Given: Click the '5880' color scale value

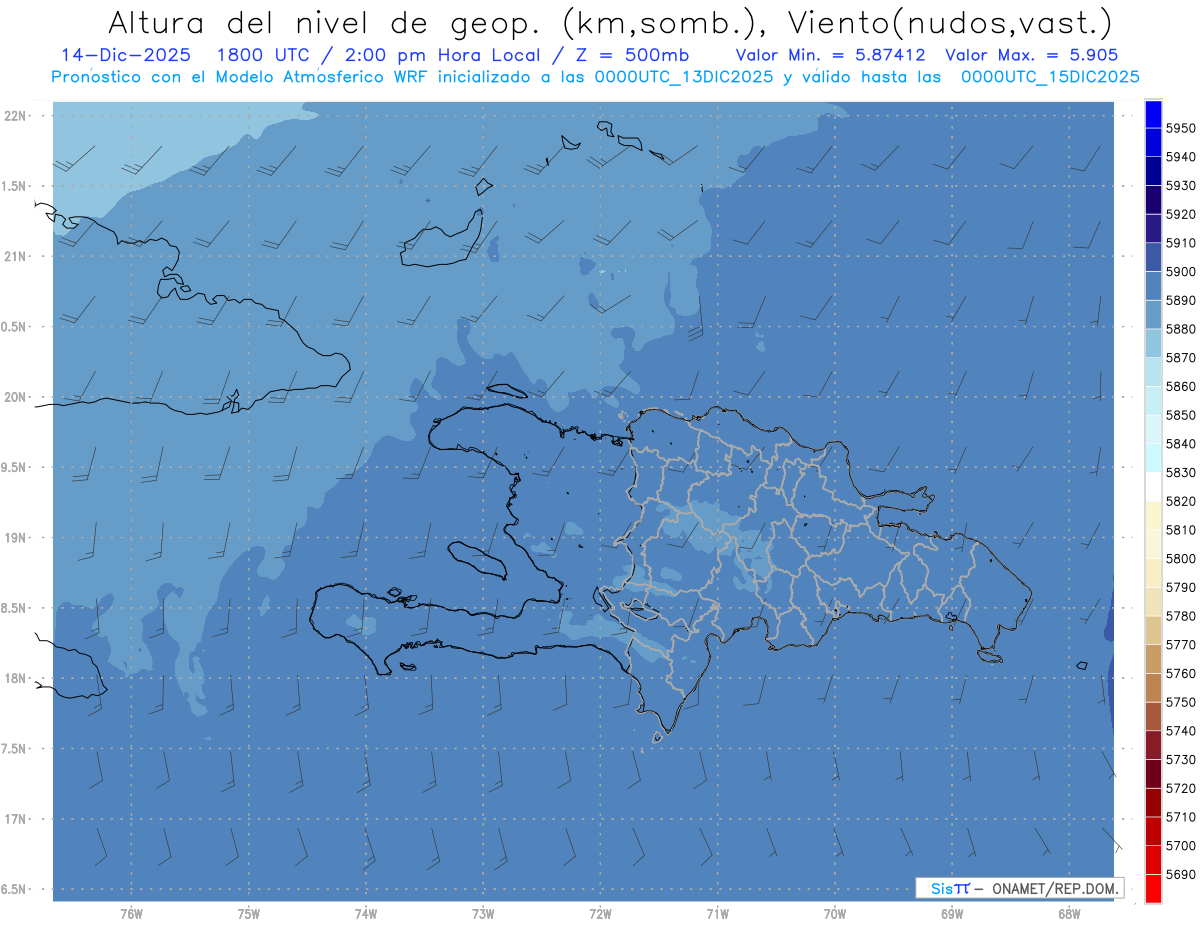Looking at the screenshot, I should pos(1180,329).
